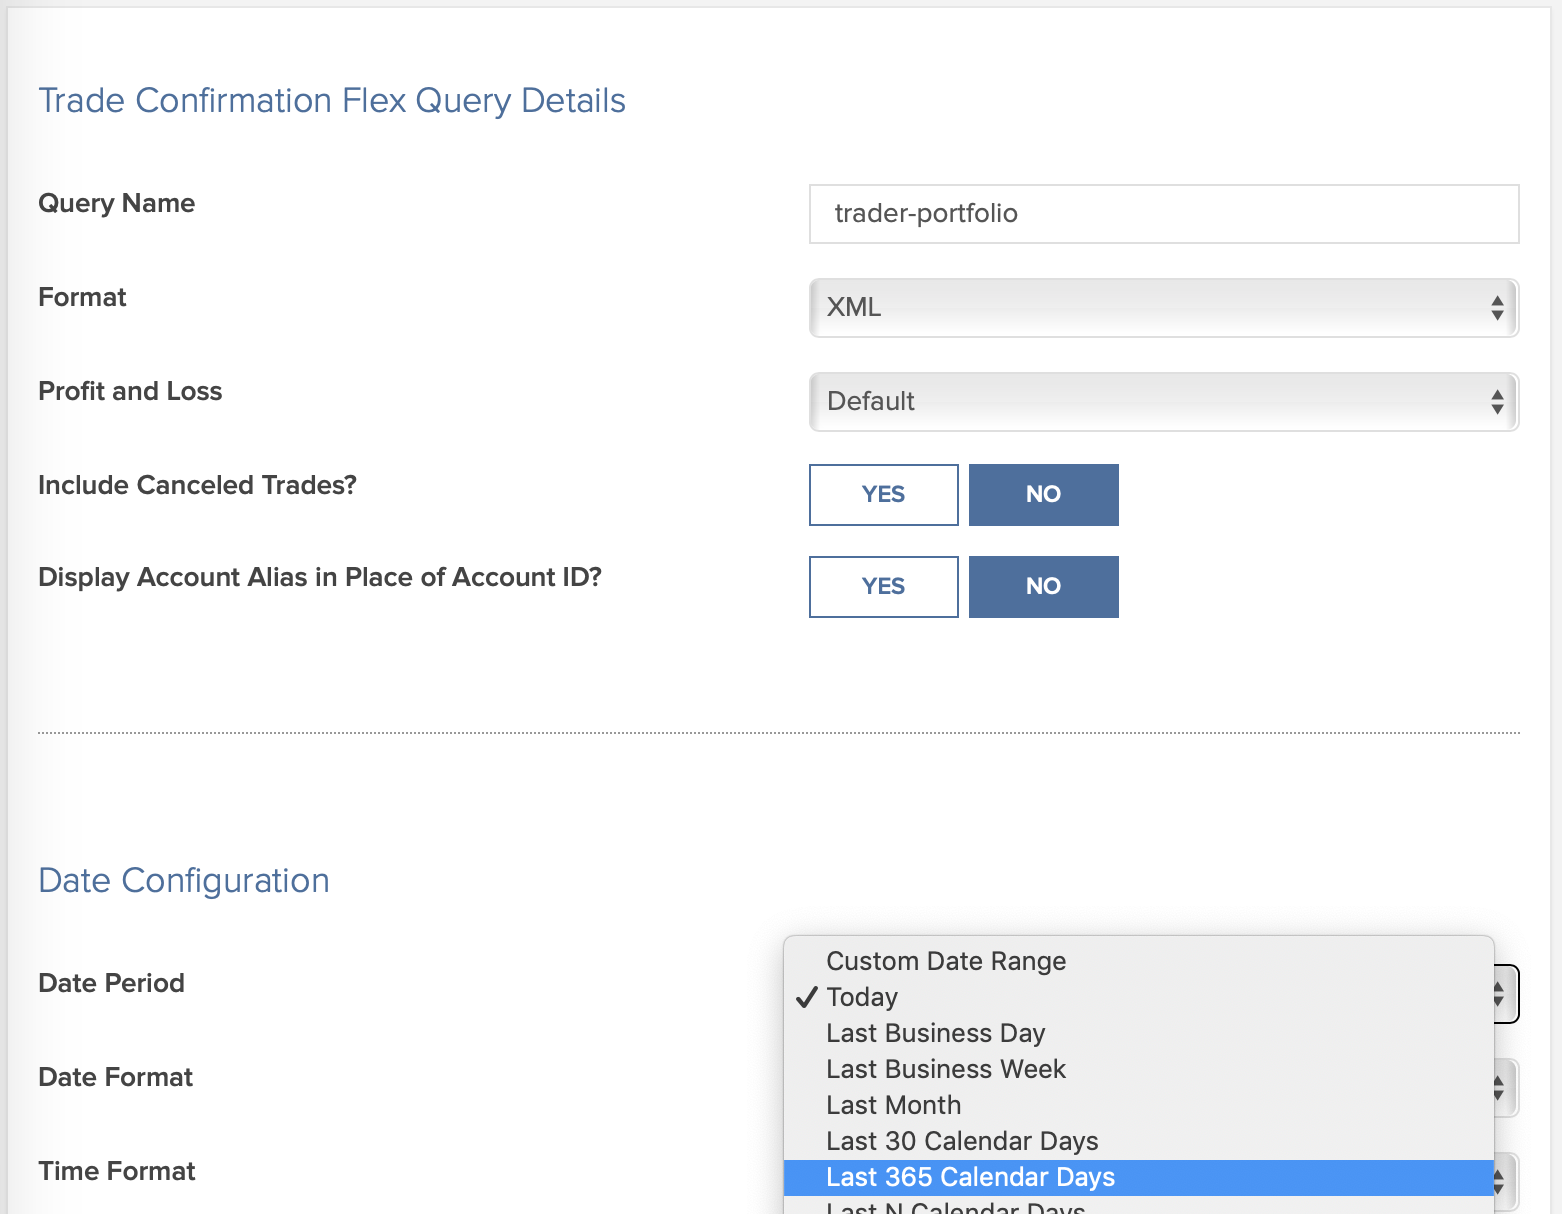Click the Date Period stepper arrows
The image size is (1562, 1214).
1497,993
